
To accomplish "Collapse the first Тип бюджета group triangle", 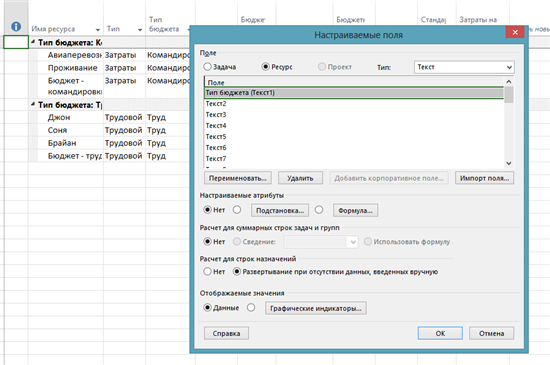I will click(x=33, y=42).
